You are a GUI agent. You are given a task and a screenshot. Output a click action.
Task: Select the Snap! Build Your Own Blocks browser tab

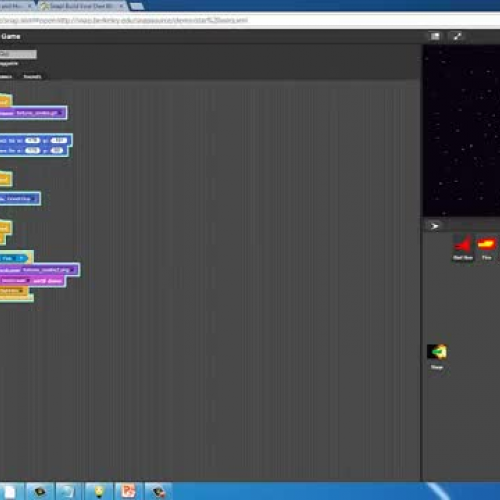click(x=81, y=6)
